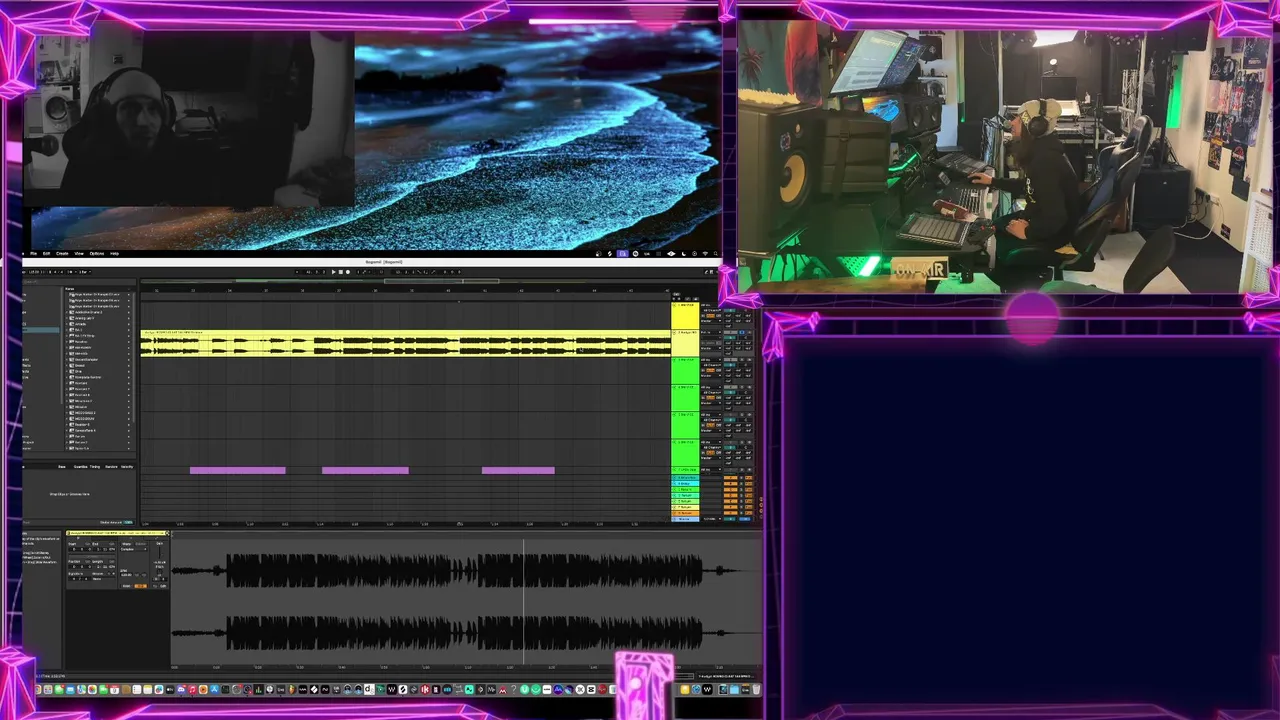Viewport: 1280px width, 720px height.
Task: Open the Wi-Fi status icon in menu bar
Action: point(705,253)
